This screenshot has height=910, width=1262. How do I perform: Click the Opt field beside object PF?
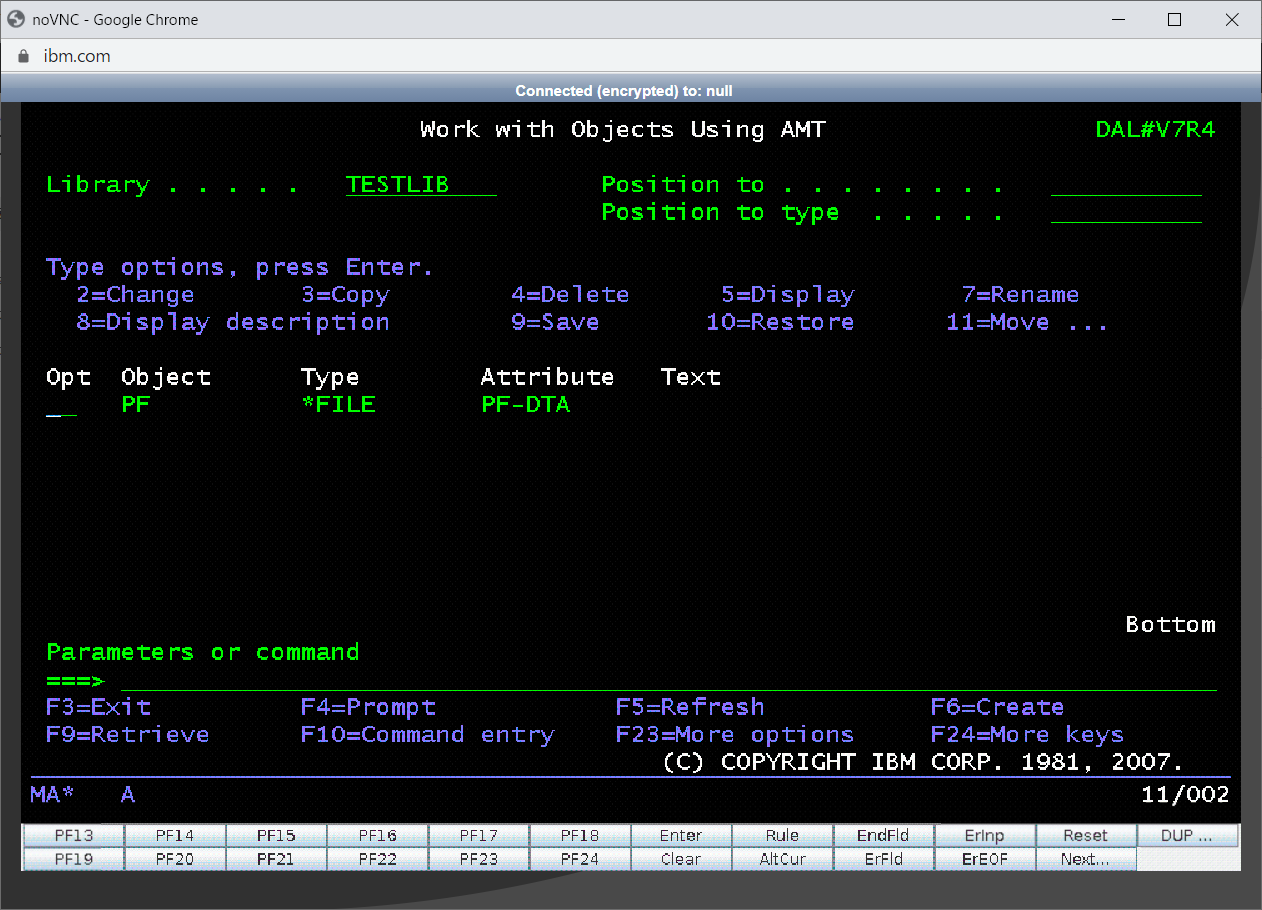[61, 405]
